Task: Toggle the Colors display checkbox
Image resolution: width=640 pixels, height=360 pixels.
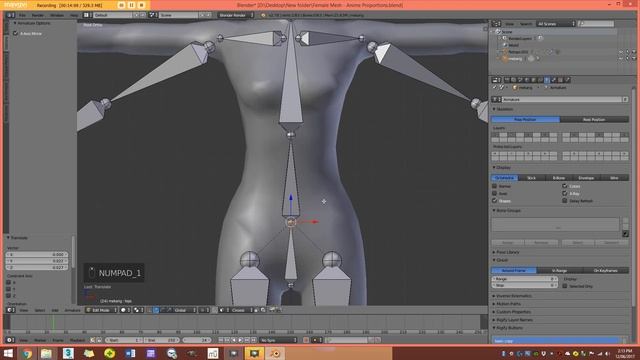Action: (x=565, y=186)
